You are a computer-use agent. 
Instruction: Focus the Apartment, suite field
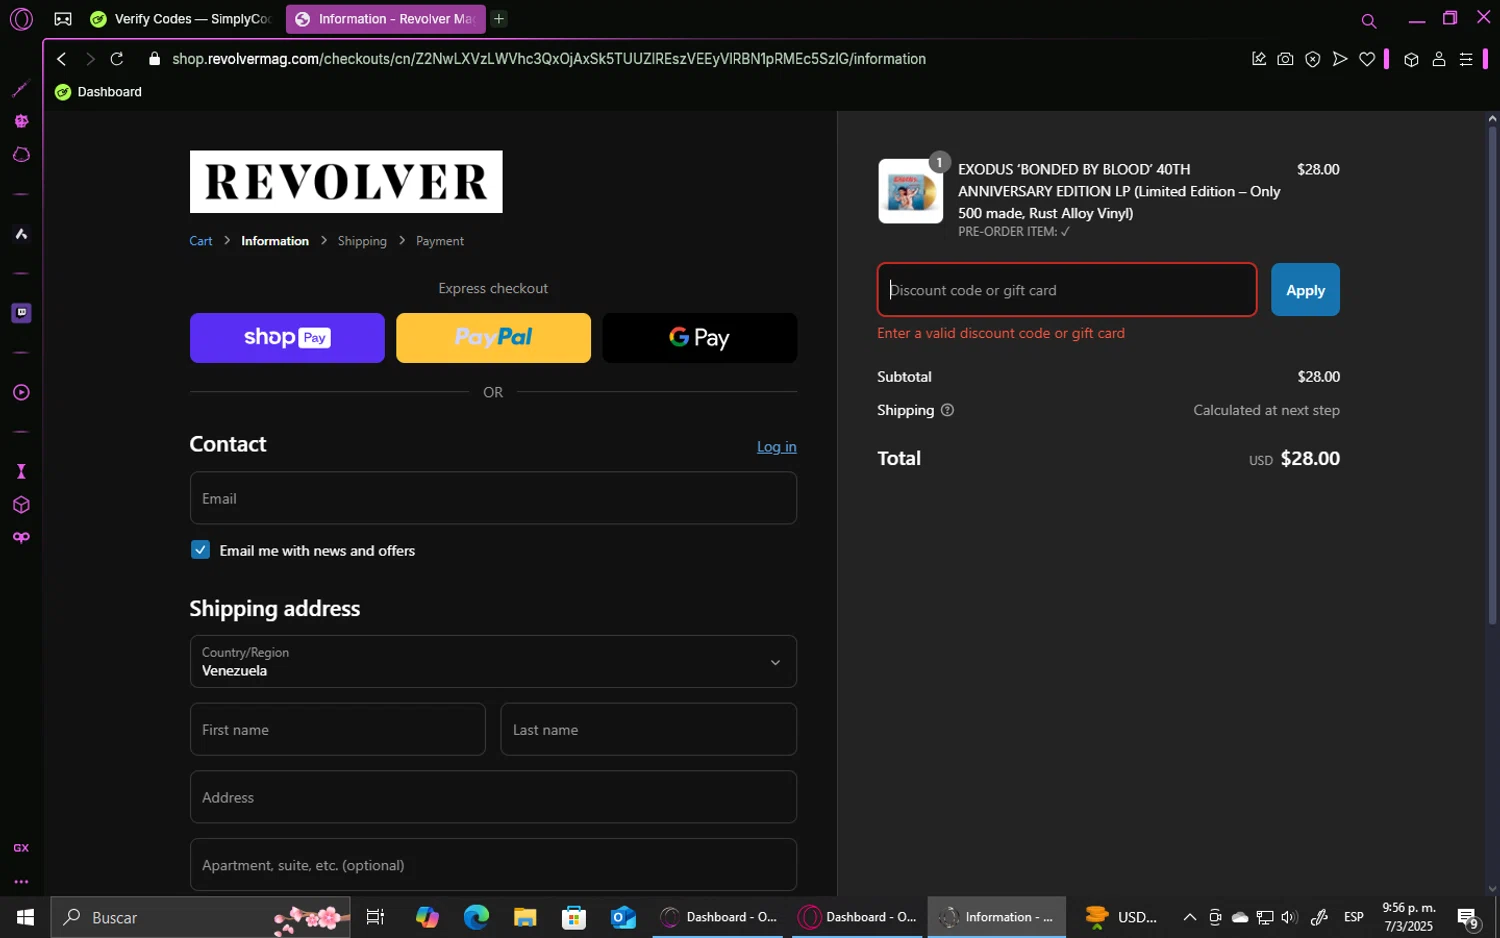(x=493, y=865)
